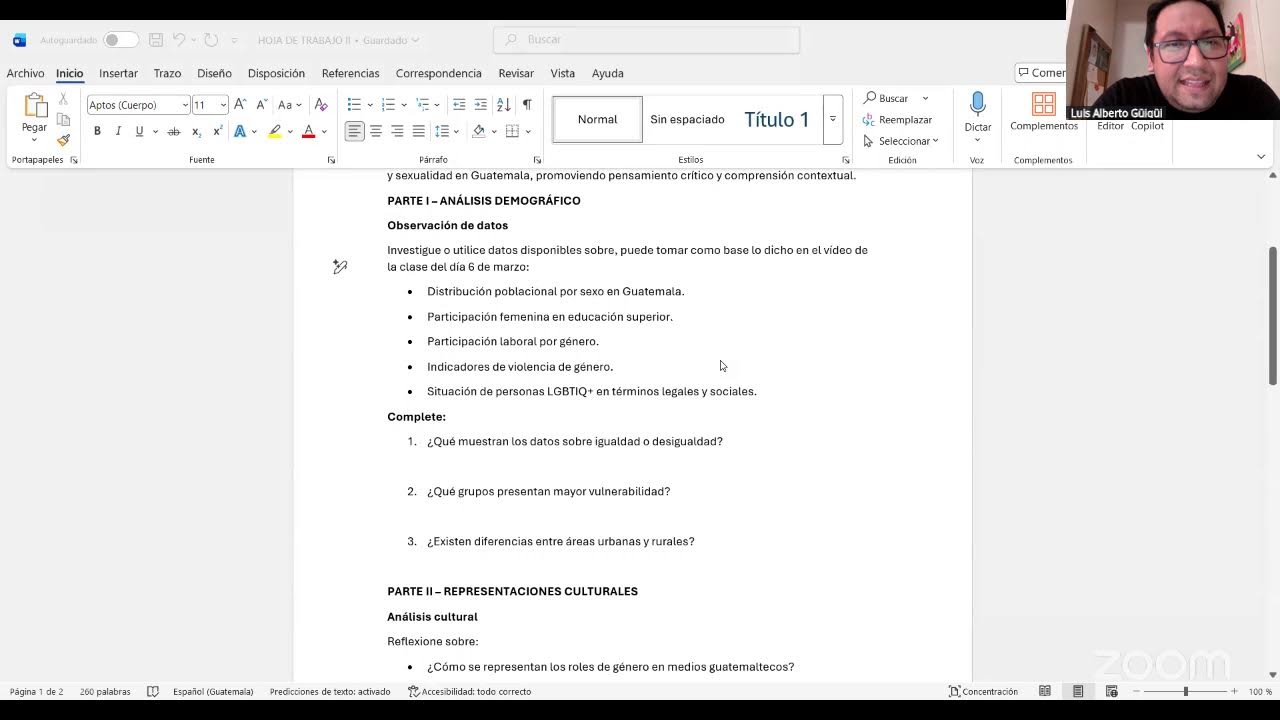Select the Format Painter brush icon
1280x720 pixels.
click(63, 140)
